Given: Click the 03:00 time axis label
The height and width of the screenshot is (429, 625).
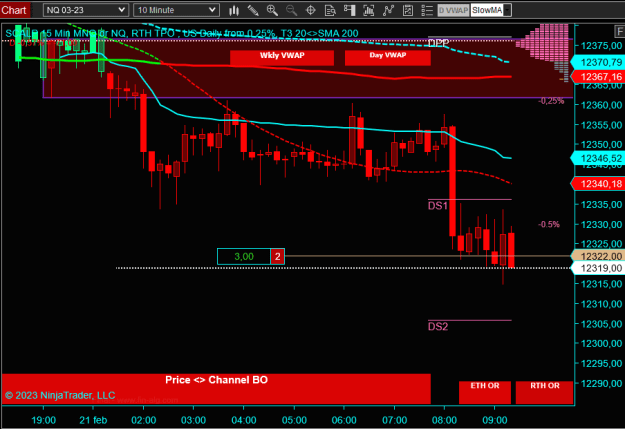Looking at the screenshot, I should [193, 420].
